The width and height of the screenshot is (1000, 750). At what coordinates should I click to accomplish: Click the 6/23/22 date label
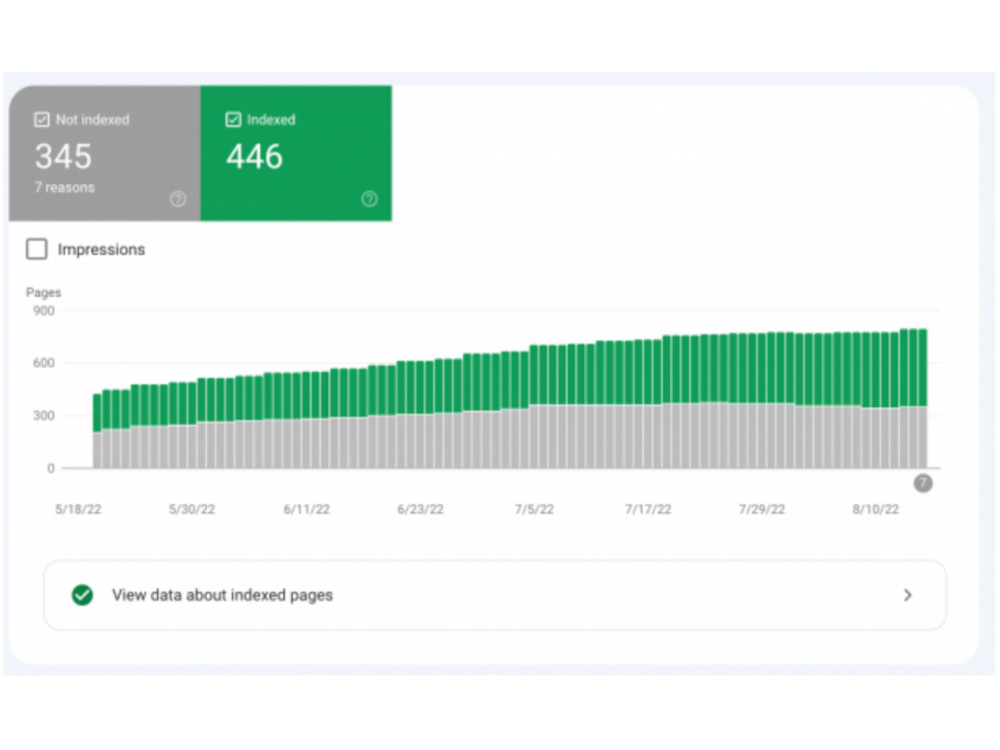[x=420, y=509]
